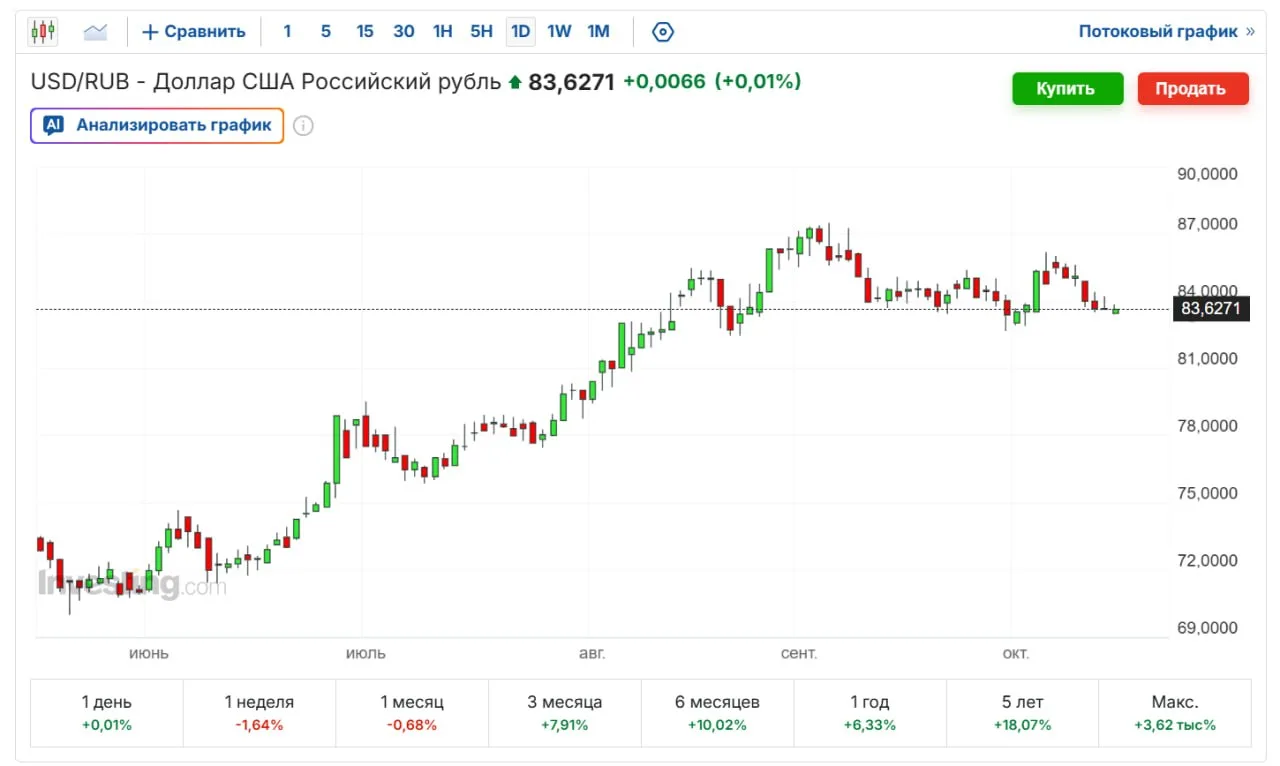Click the сент. date axis label
Screen dimensions: 1280x766
pyautogui.click(x=799, y=654)
